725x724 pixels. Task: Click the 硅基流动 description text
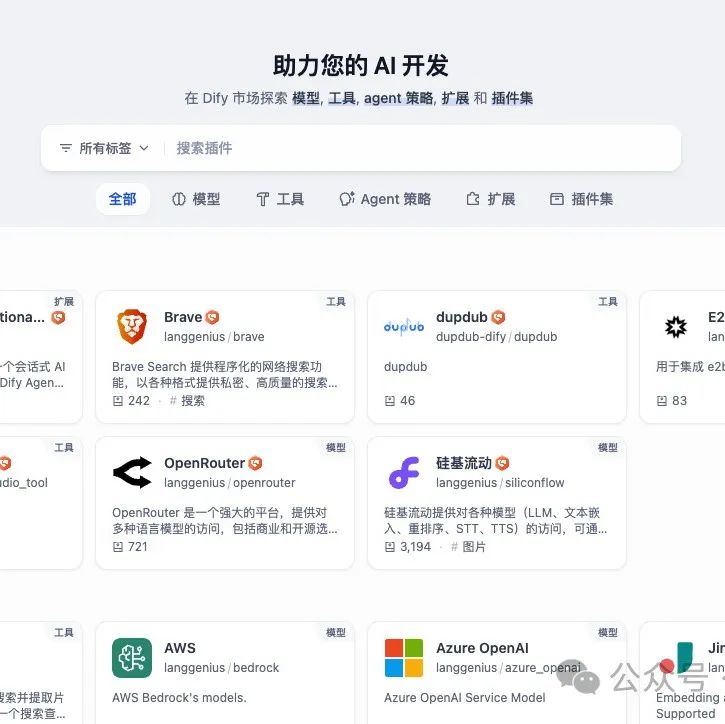496,521
